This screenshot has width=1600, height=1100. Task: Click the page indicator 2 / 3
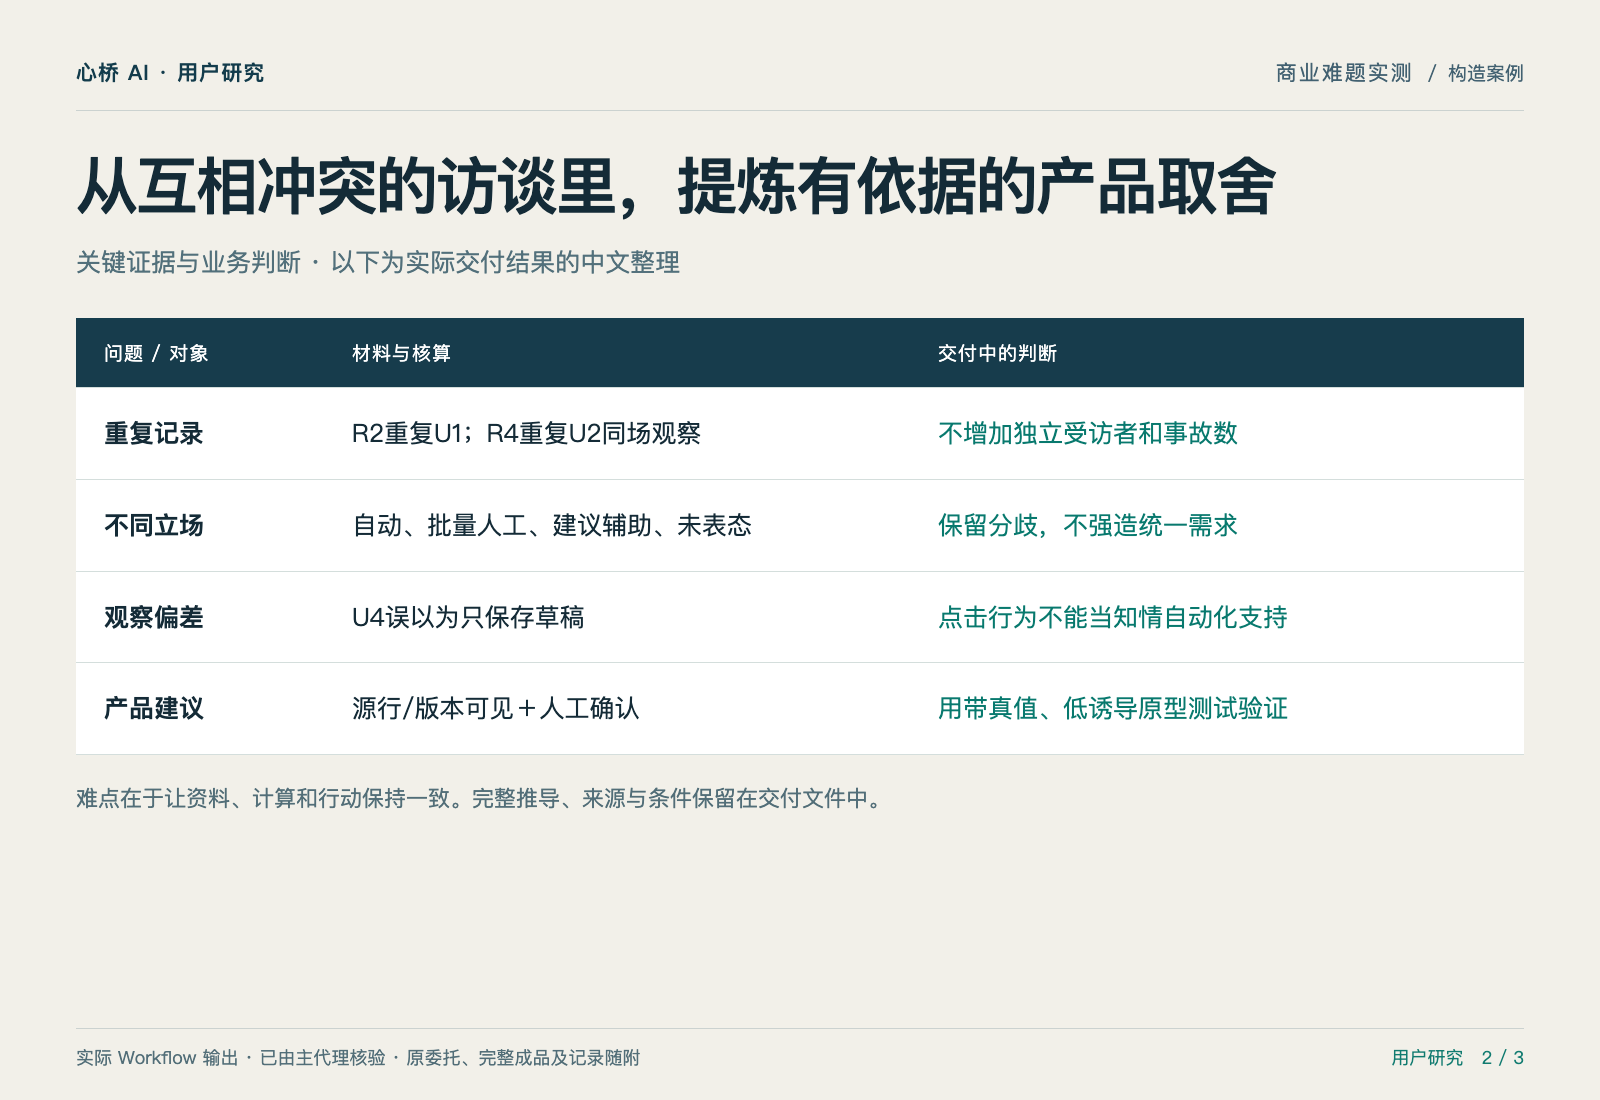click(x=1502, y=1058)
